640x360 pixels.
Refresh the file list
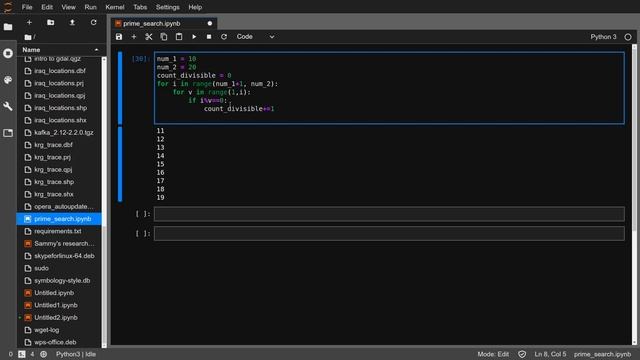[93, 23]
